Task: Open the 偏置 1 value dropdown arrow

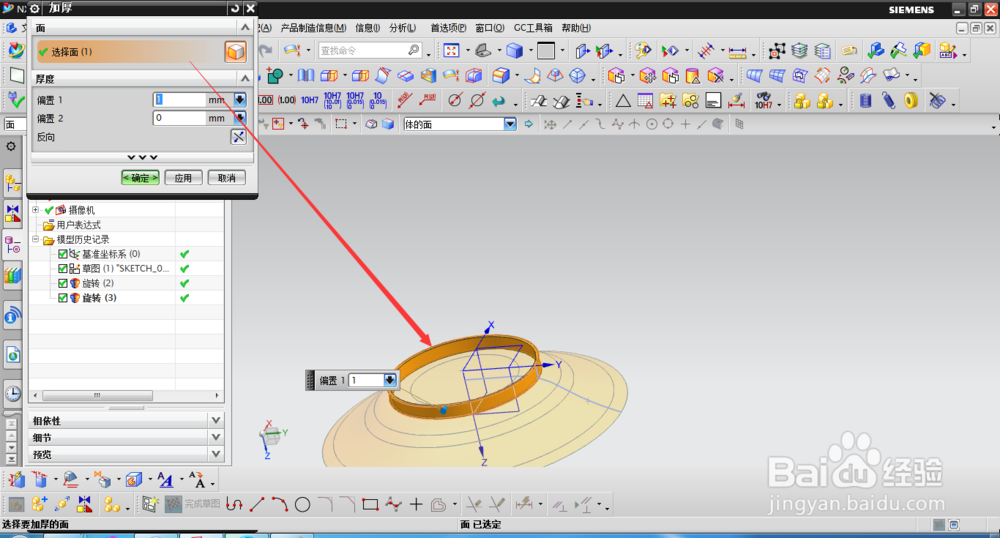Action: pos(240,99)
